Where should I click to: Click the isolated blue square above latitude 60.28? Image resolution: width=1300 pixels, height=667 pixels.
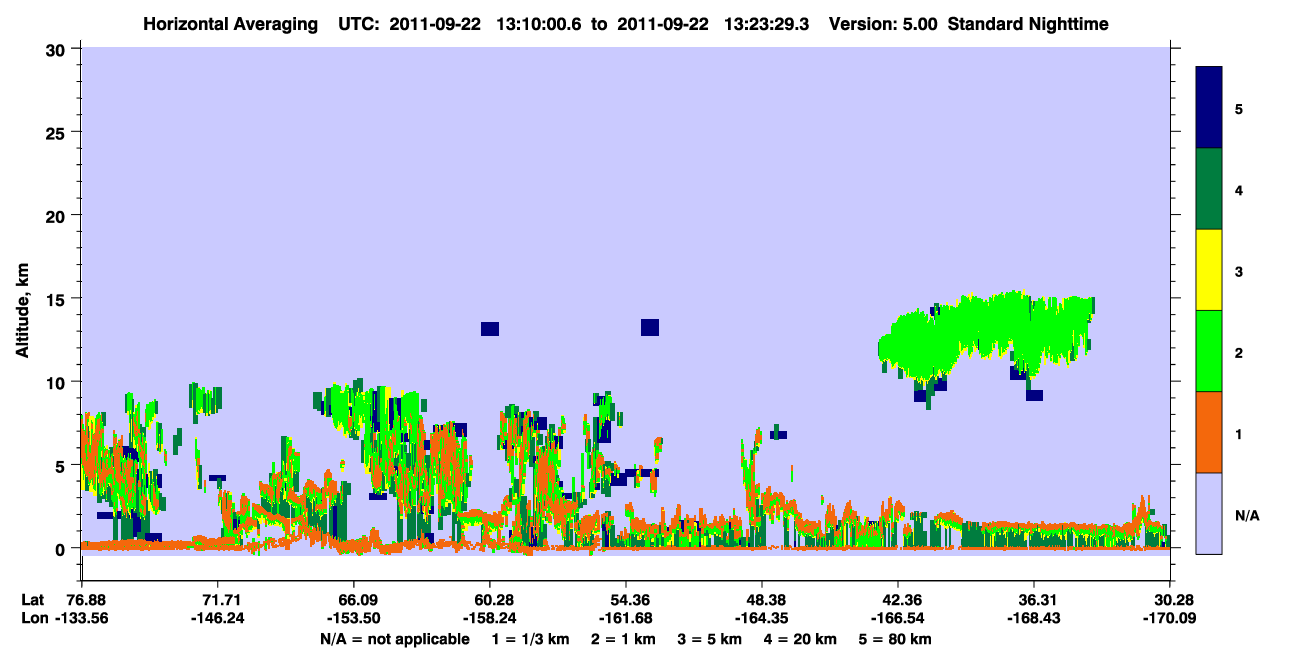pos(490,329)
